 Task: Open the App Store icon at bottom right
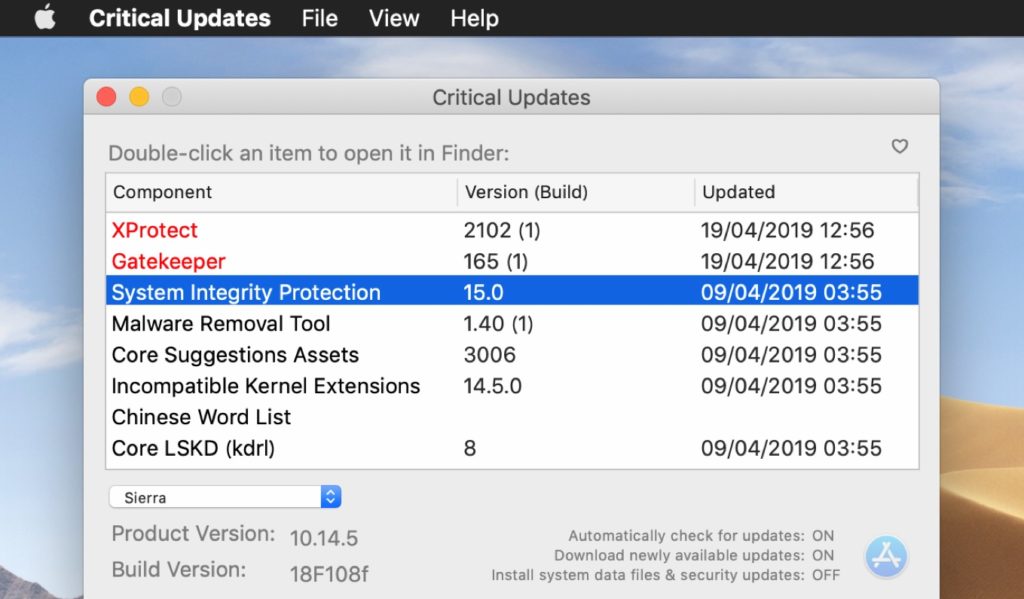886,557
